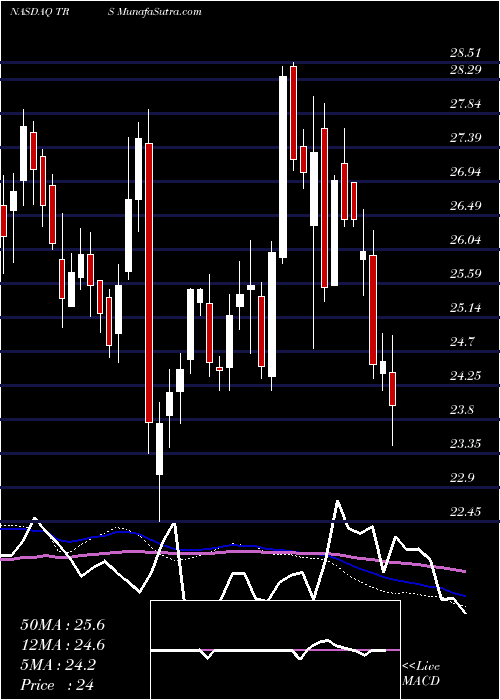Click the pink 50MA line at its right end
Viewport: 500px width, 700px height.
tap(464, 571)
